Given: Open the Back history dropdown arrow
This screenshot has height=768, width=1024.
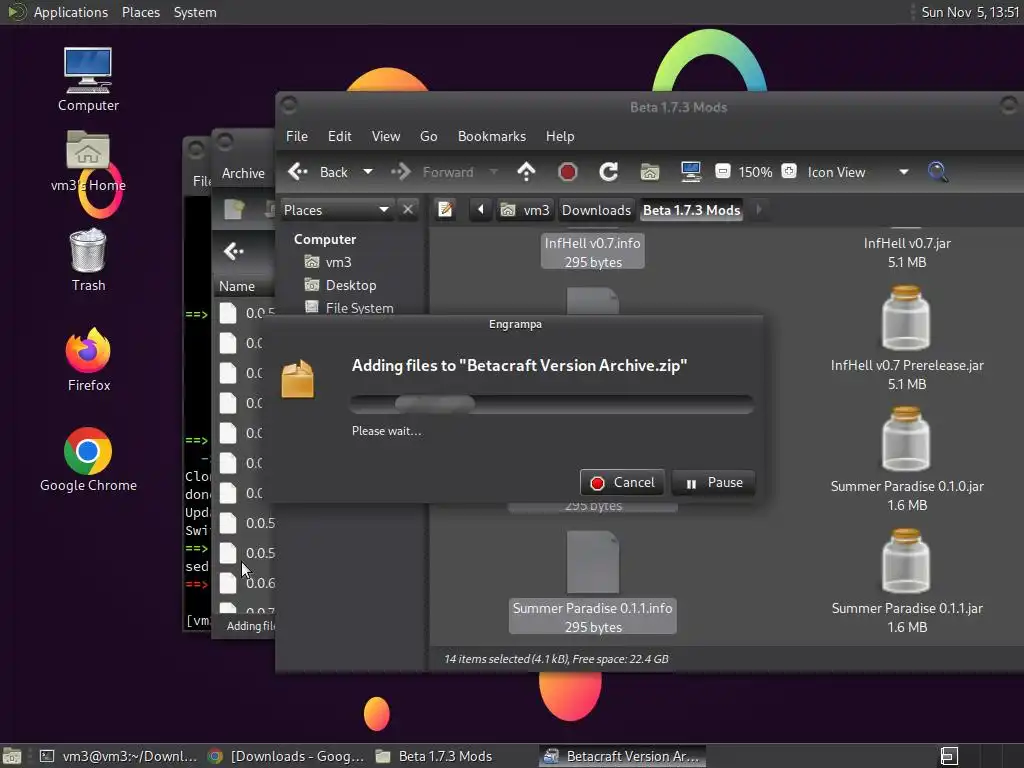Looking at the screenshot, I should point(368,172).
